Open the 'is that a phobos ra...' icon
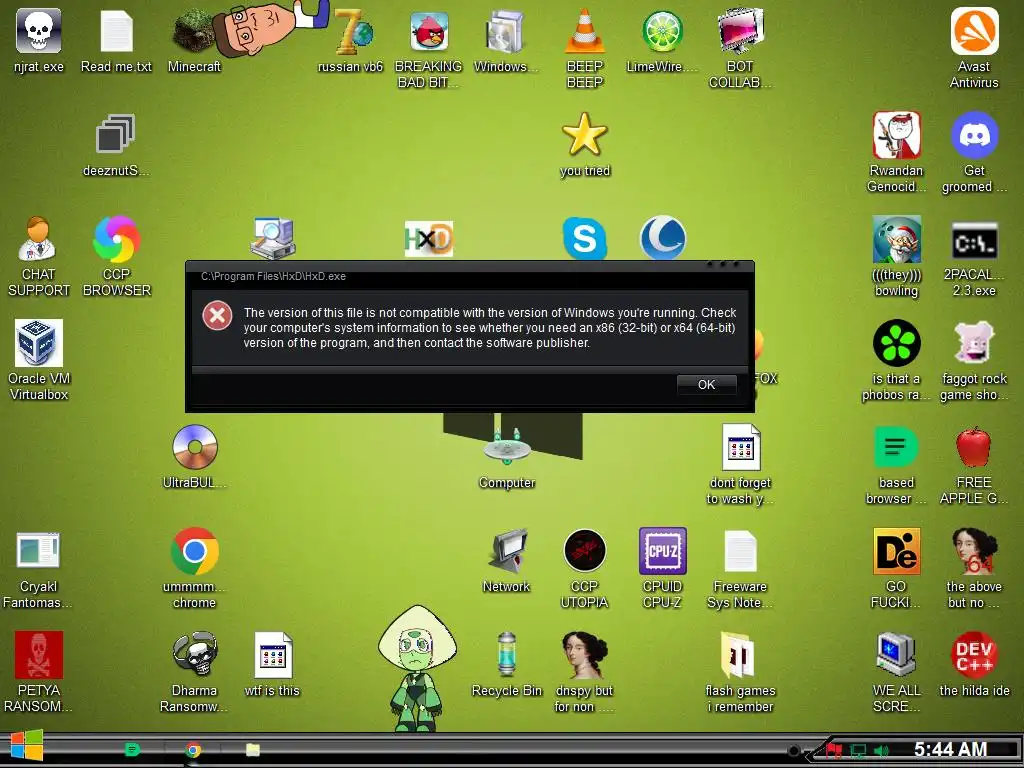The height and width of the screenshot is (768, 1024). coord(897,342)
